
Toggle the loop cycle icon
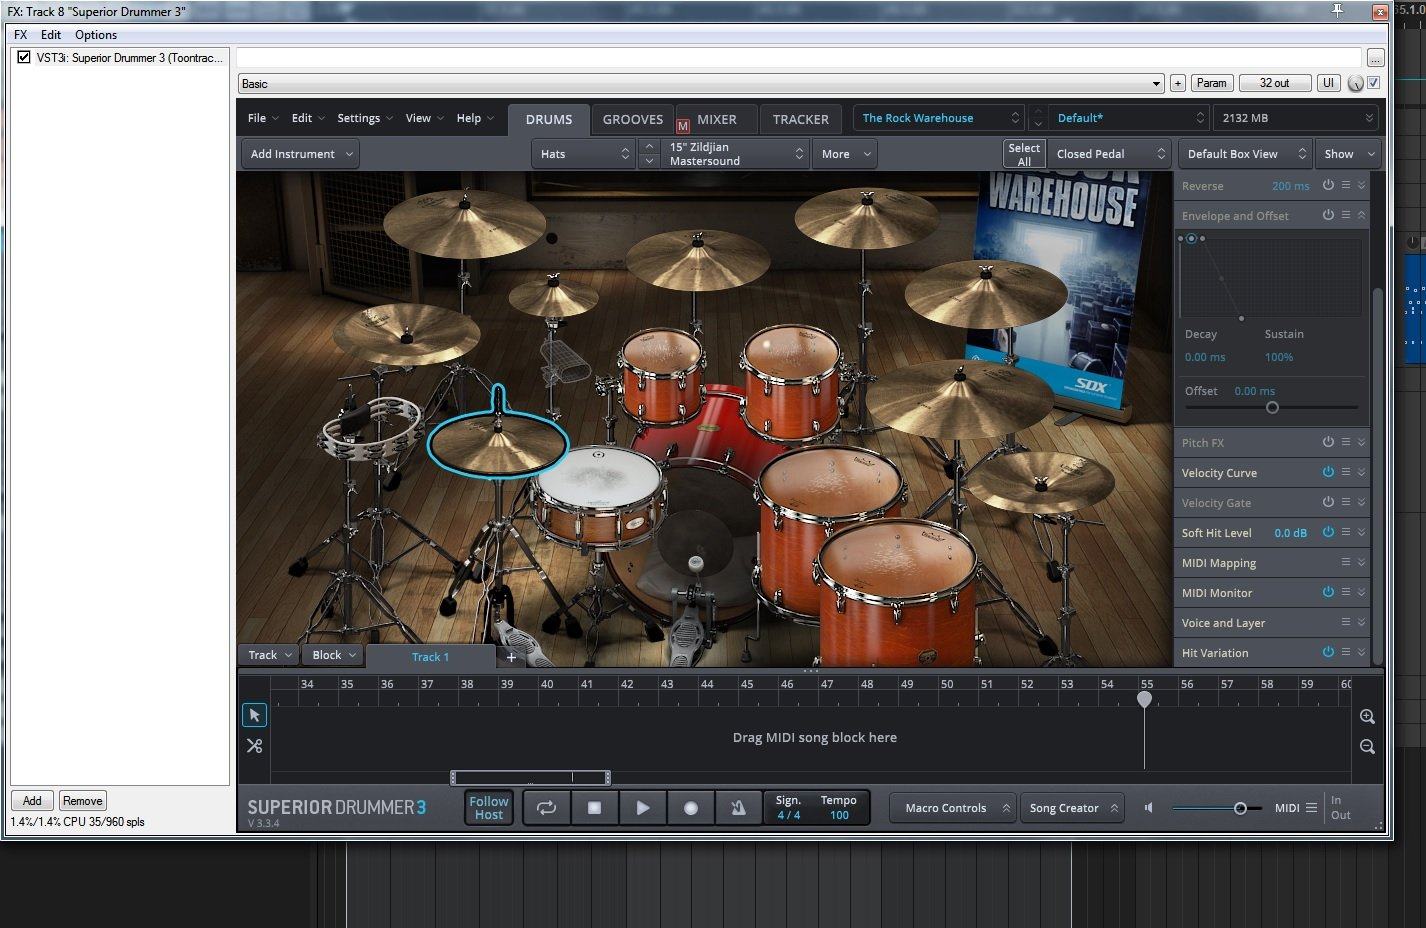pyautogui.click(x=546, y=808)
